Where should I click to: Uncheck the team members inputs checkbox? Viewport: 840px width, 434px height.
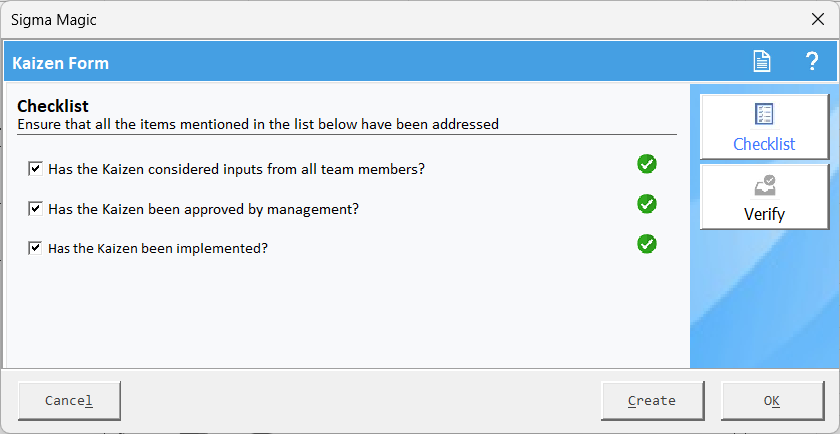[x=35, y=169]
